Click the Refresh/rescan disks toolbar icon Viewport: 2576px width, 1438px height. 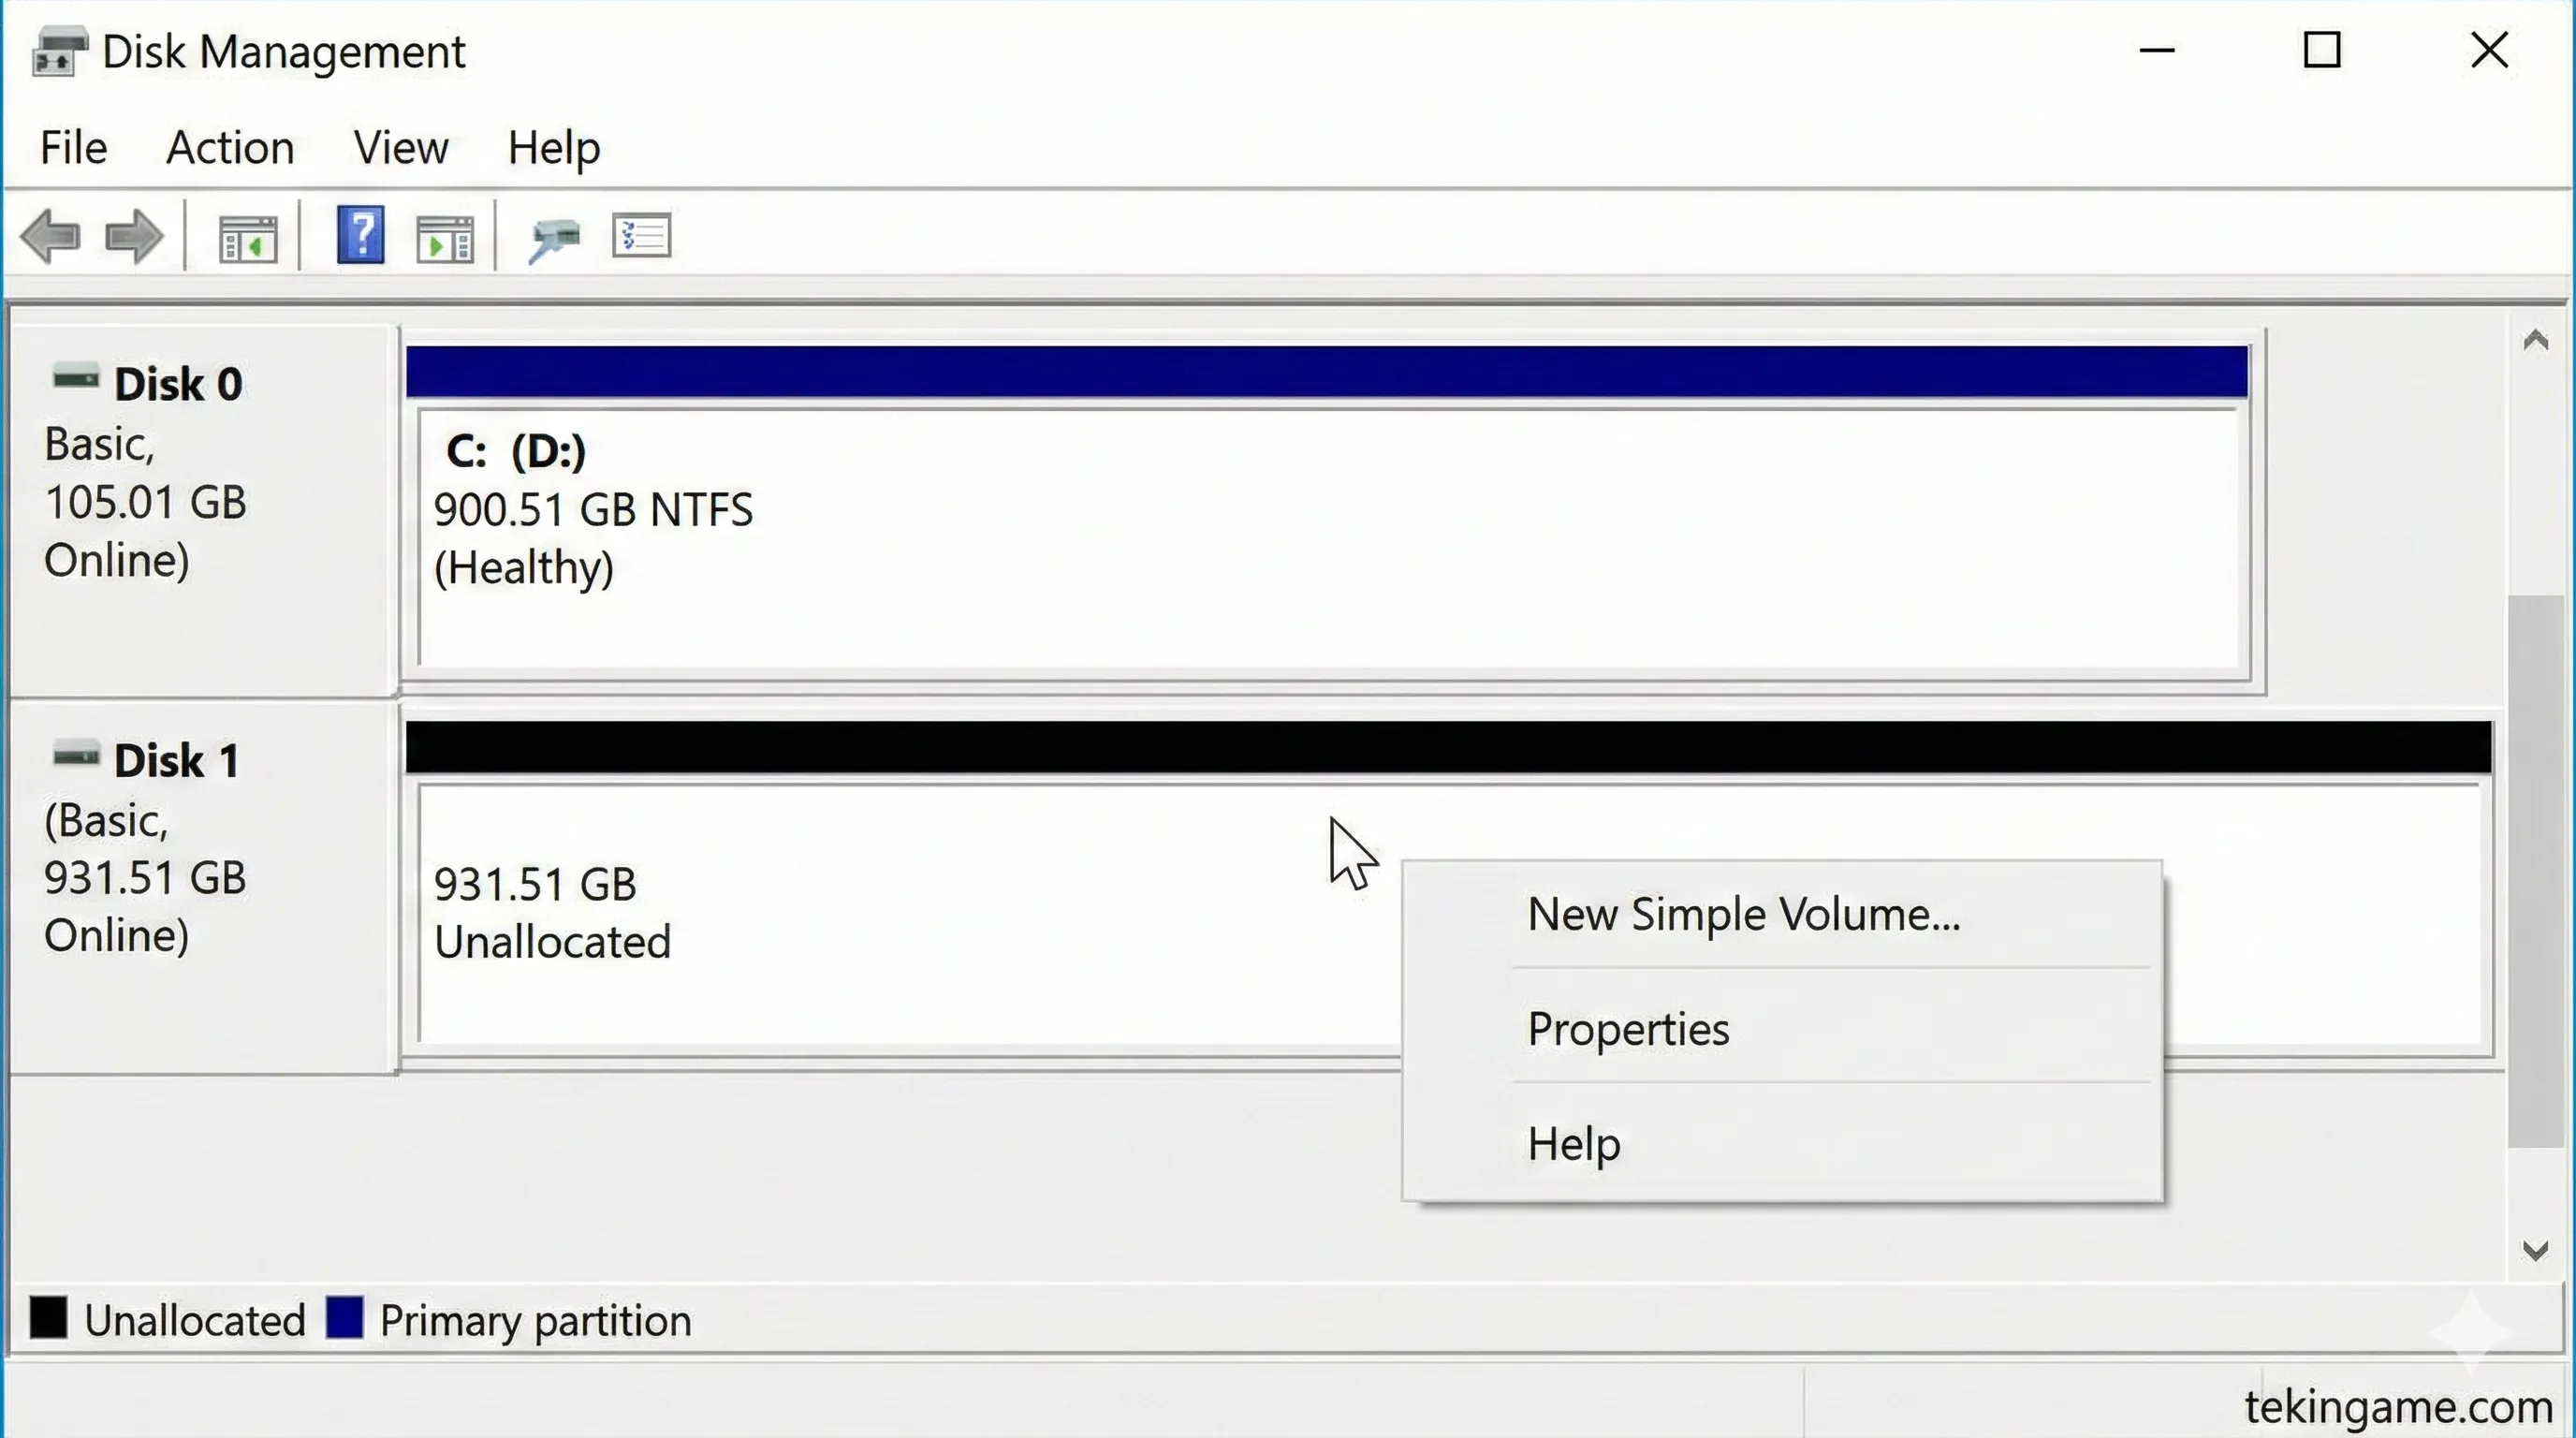(x=554, y=239)
